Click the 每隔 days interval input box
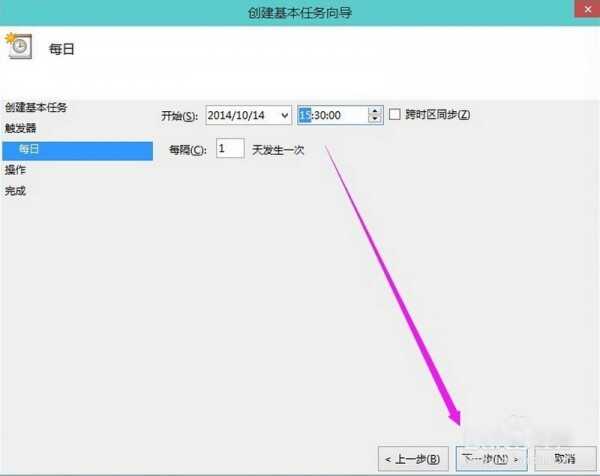This screenshot has width=600, height=476. tap(229, 149)
